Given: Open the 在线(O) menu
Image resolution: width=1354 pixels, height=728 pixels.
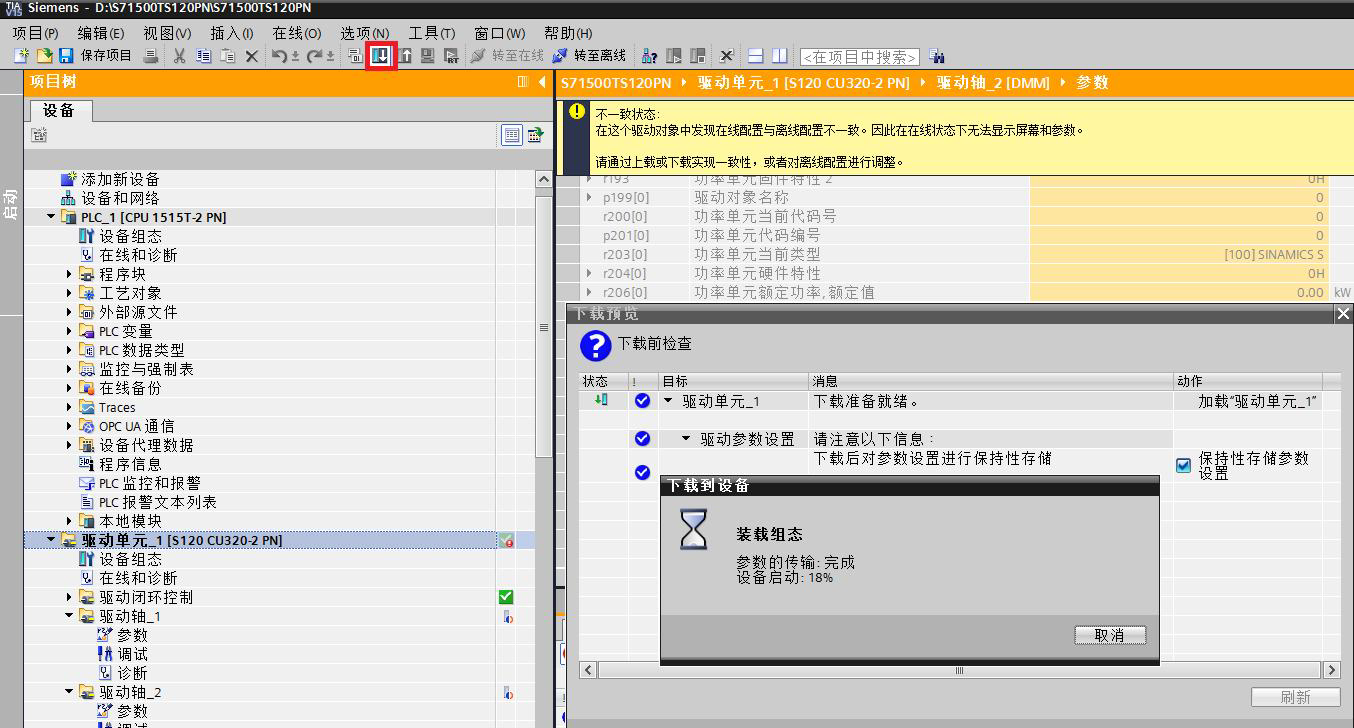Looking at the screenshot, I should [297, 33].
